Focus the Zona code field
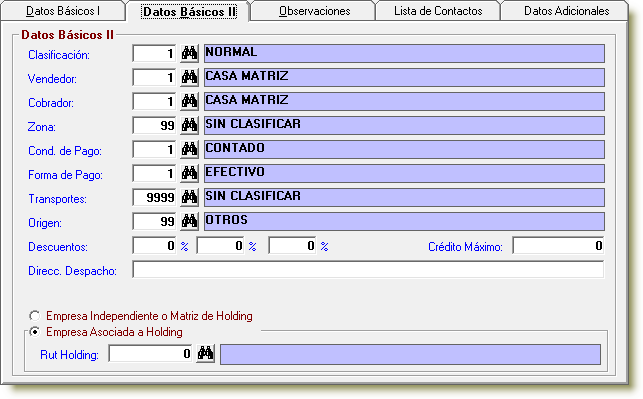Image resolution: width=643 pixels, height=399 pixels. tap(154, 125)
